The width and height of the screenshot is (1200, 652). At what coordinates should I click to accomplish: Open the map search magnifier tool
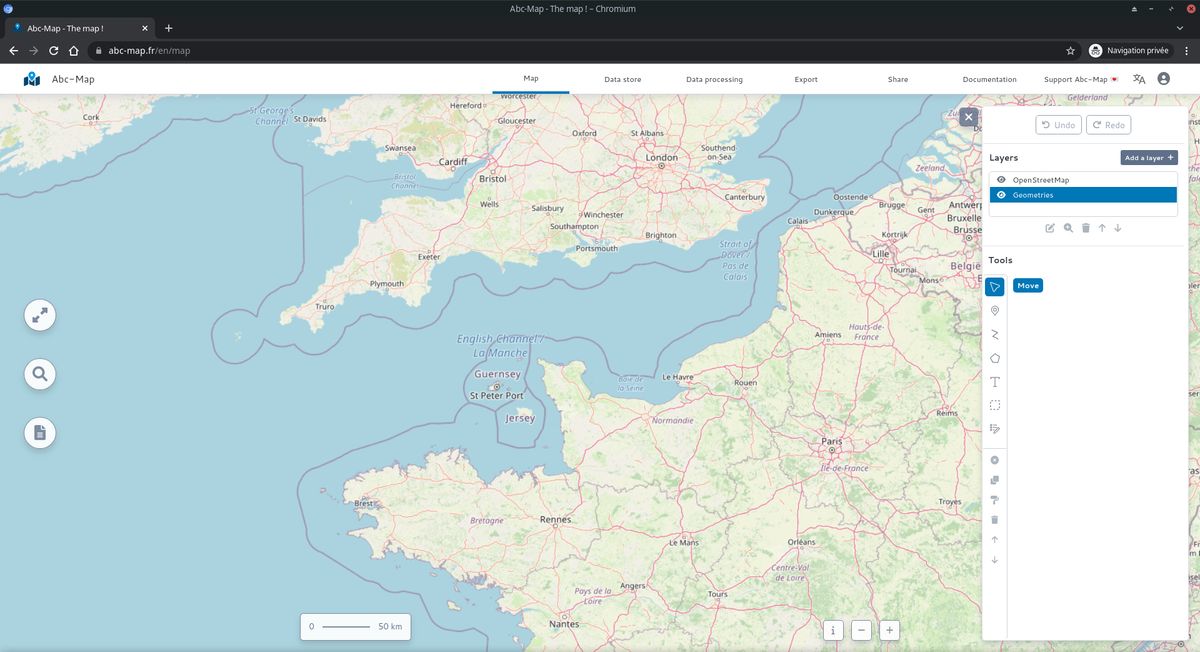tap(39, 373)
